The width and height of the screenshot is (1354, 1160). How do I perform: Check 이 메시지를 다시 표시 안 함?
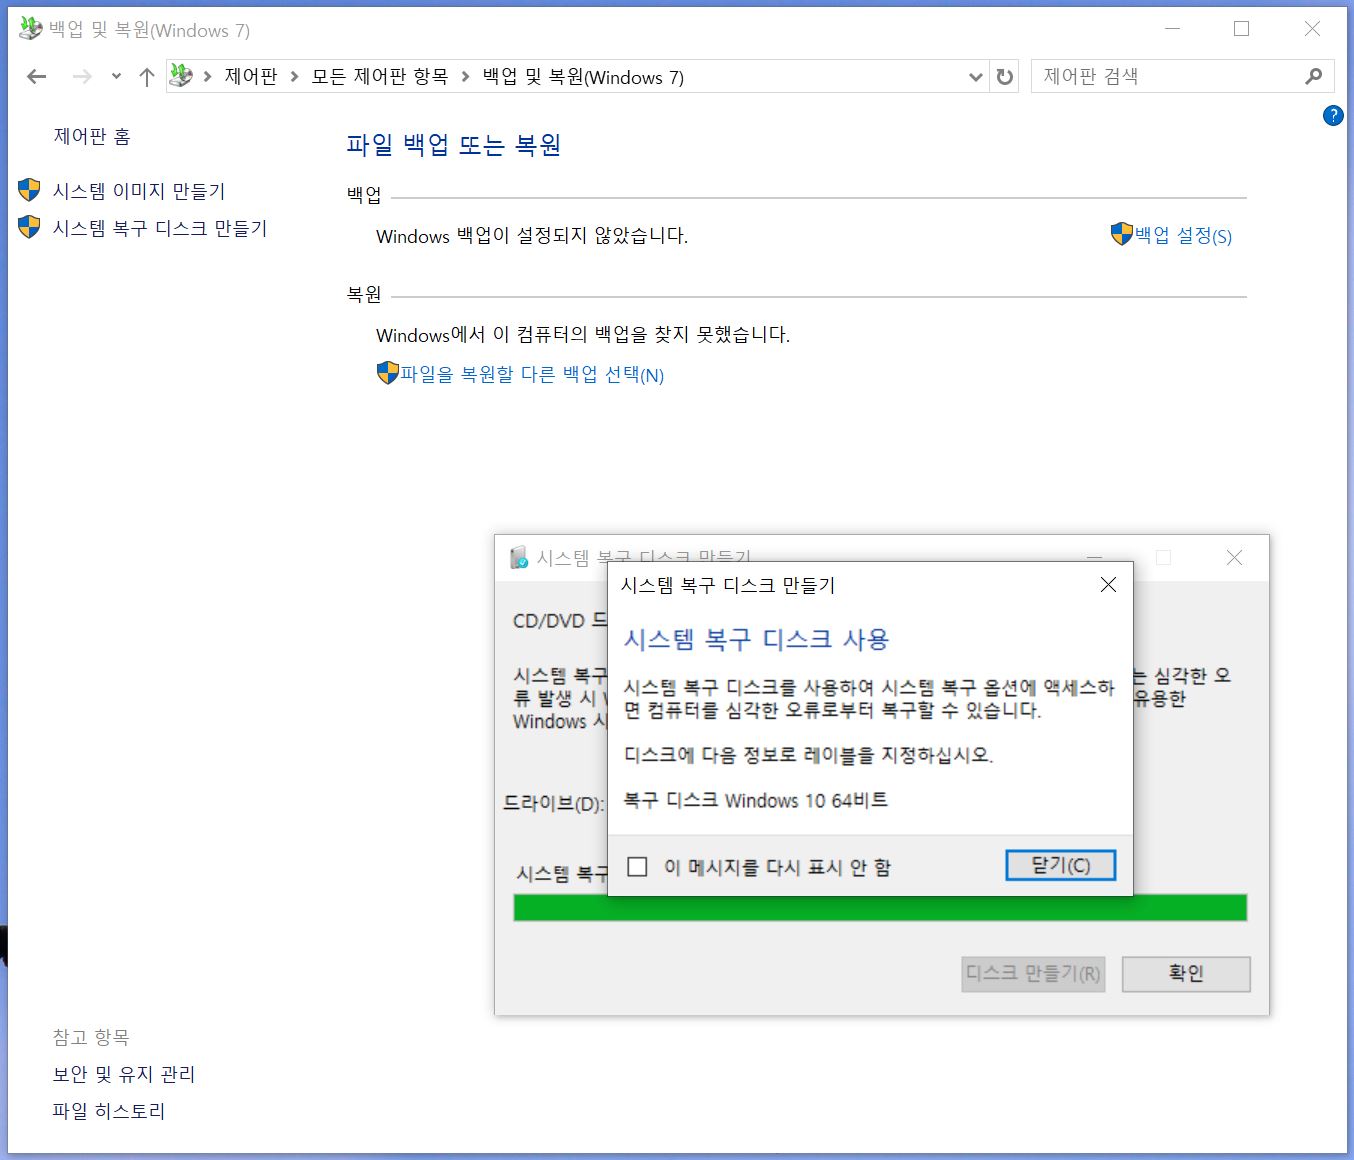(638, 867)
